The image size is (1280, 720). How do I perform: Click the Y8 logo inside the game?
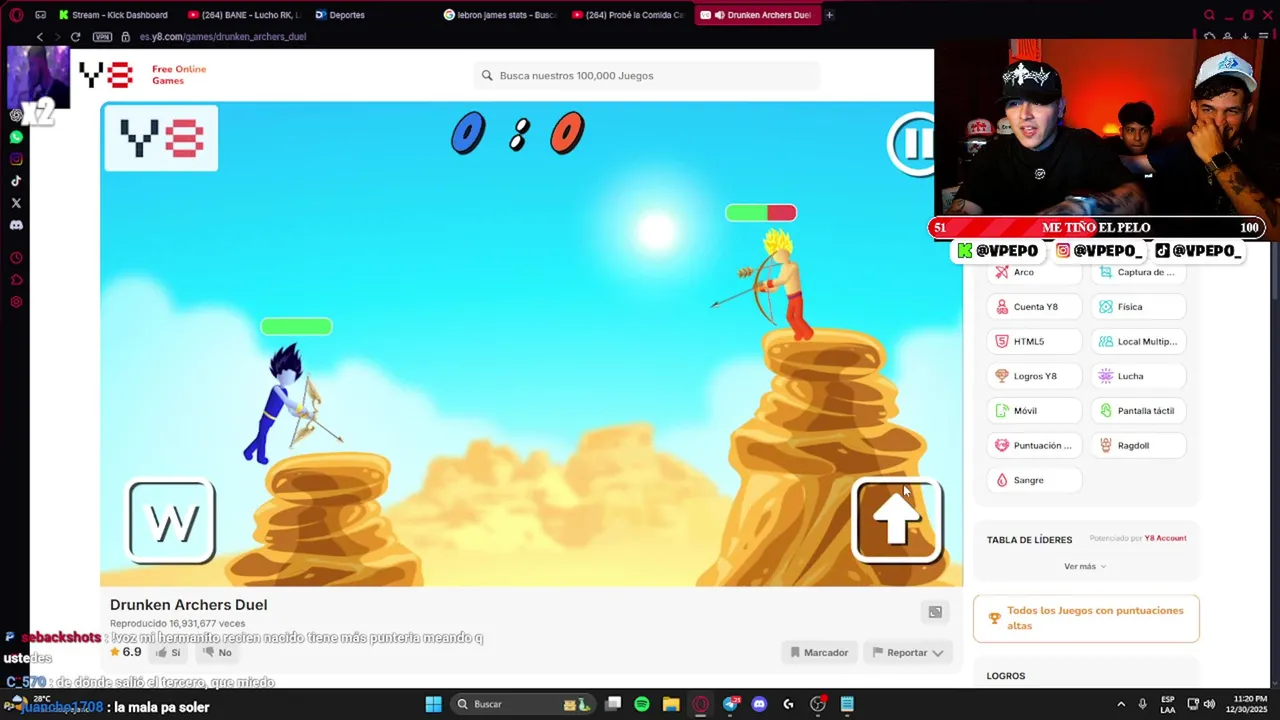click(161, 138)
